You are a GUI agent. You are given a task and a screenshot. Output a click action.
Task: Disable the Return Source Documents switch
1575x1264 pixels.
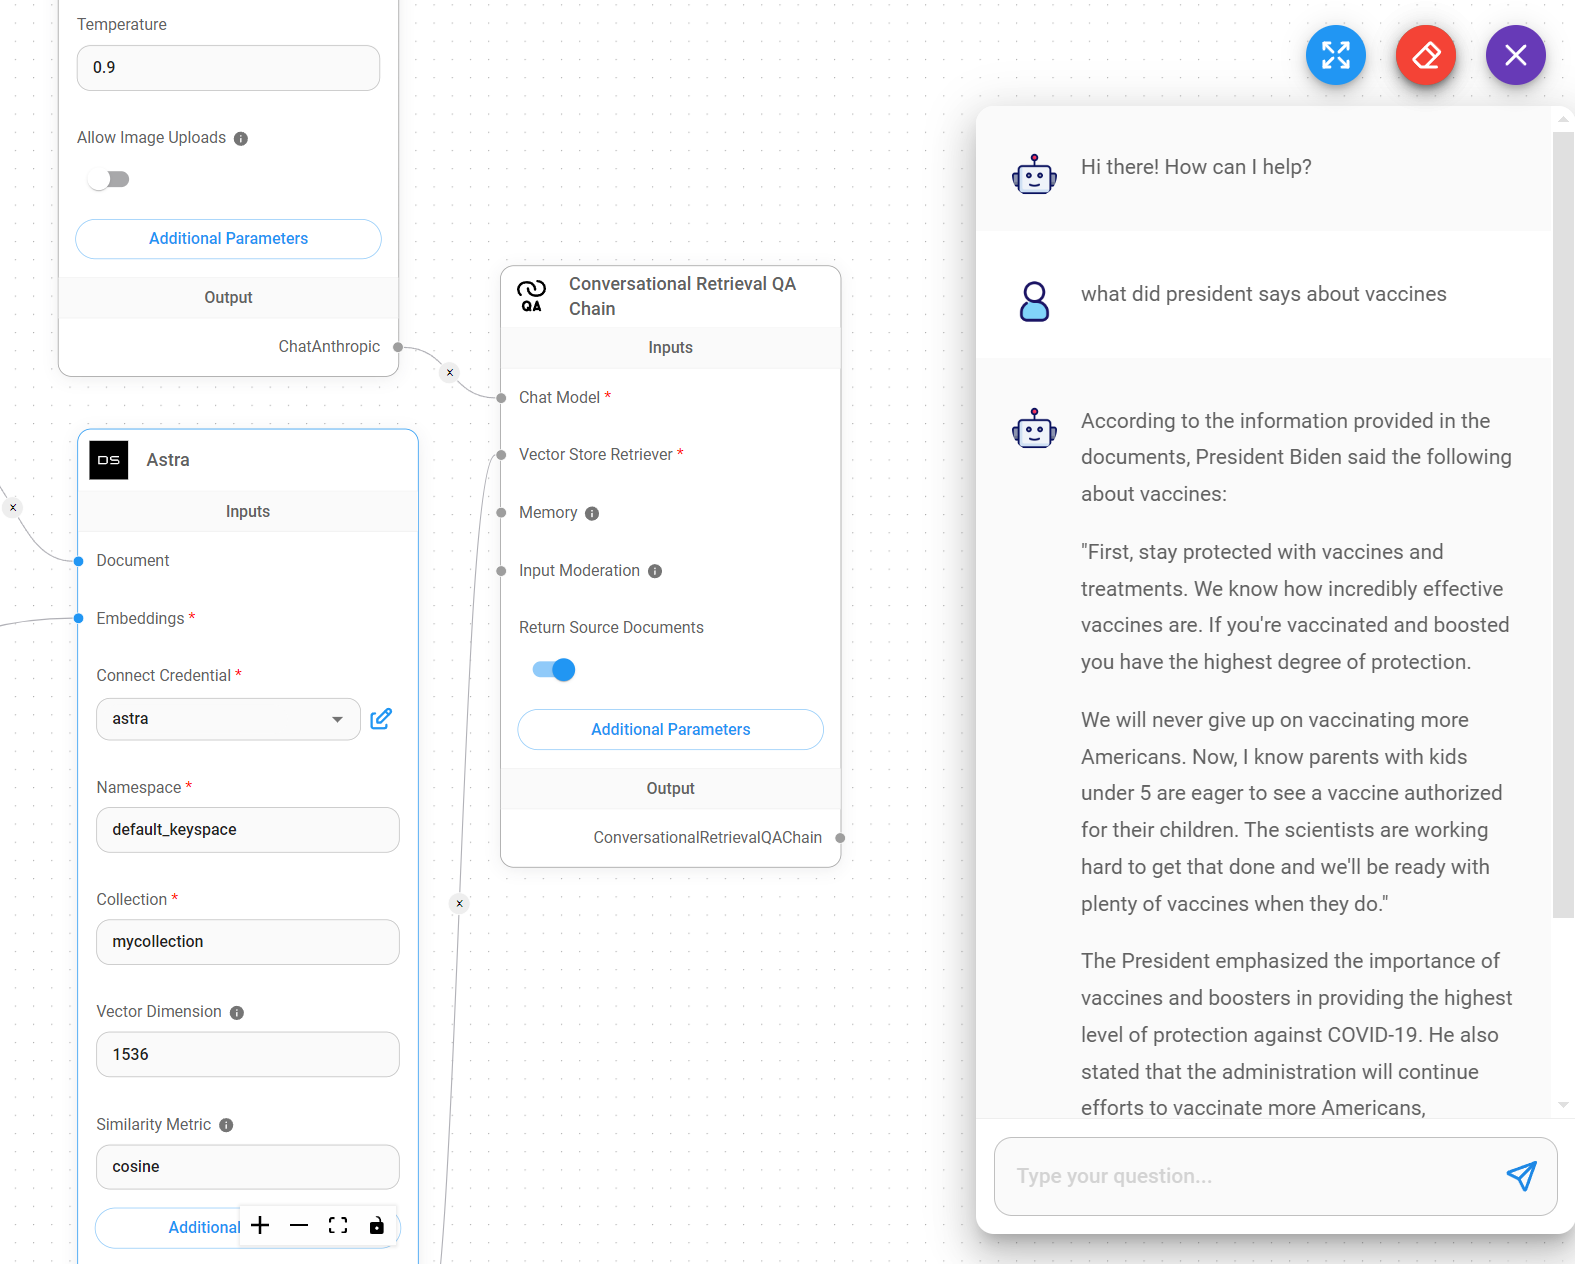point(554,670)
